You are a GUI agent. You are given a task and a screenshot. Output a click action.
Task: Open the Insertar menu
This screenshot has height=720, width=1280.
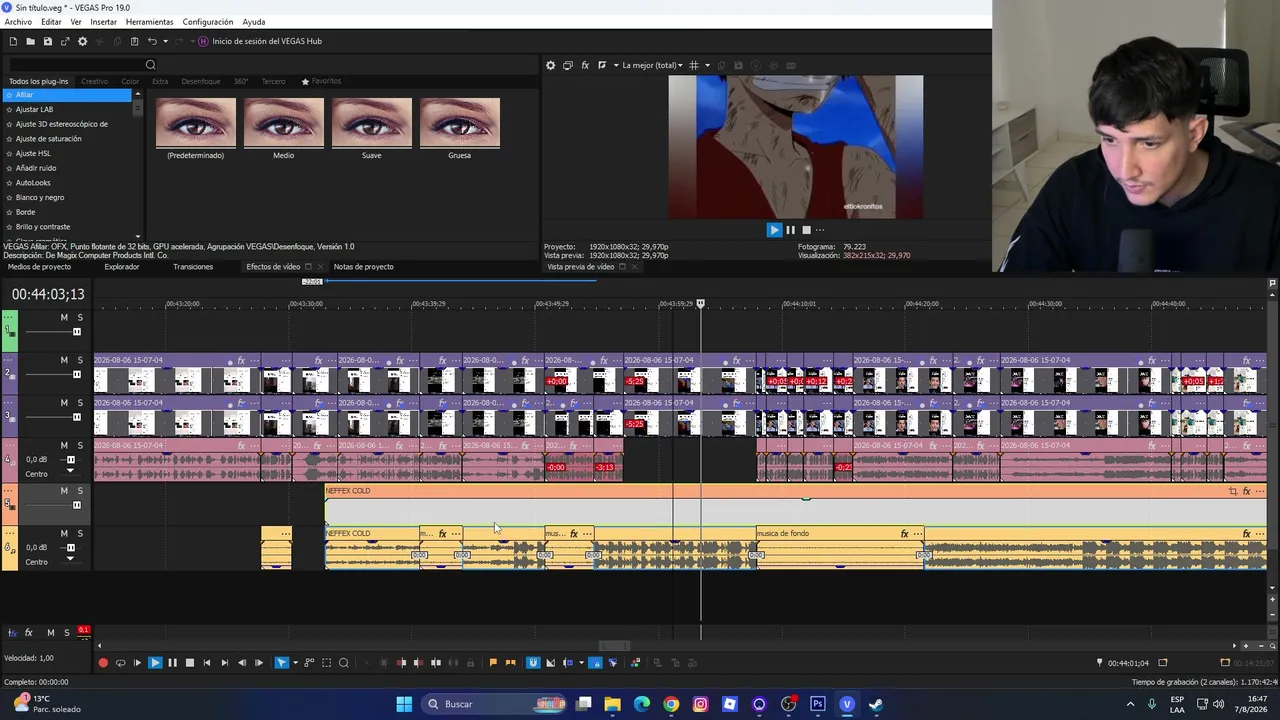[x=103, y=22]
